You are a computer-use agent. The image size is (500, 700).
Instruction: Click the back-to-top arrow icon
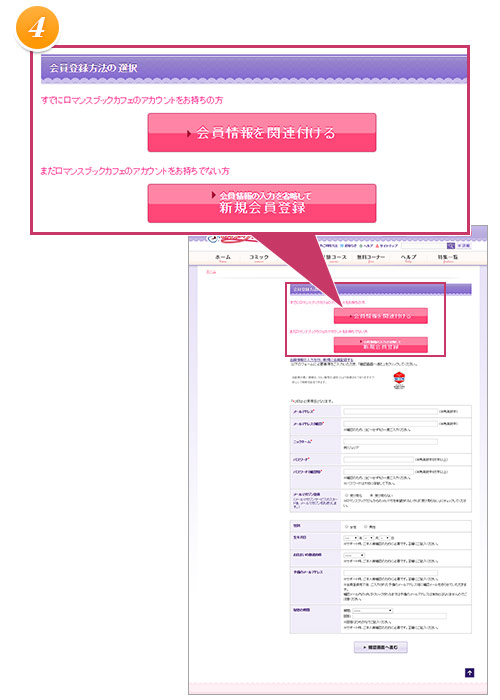pos(469,672)
